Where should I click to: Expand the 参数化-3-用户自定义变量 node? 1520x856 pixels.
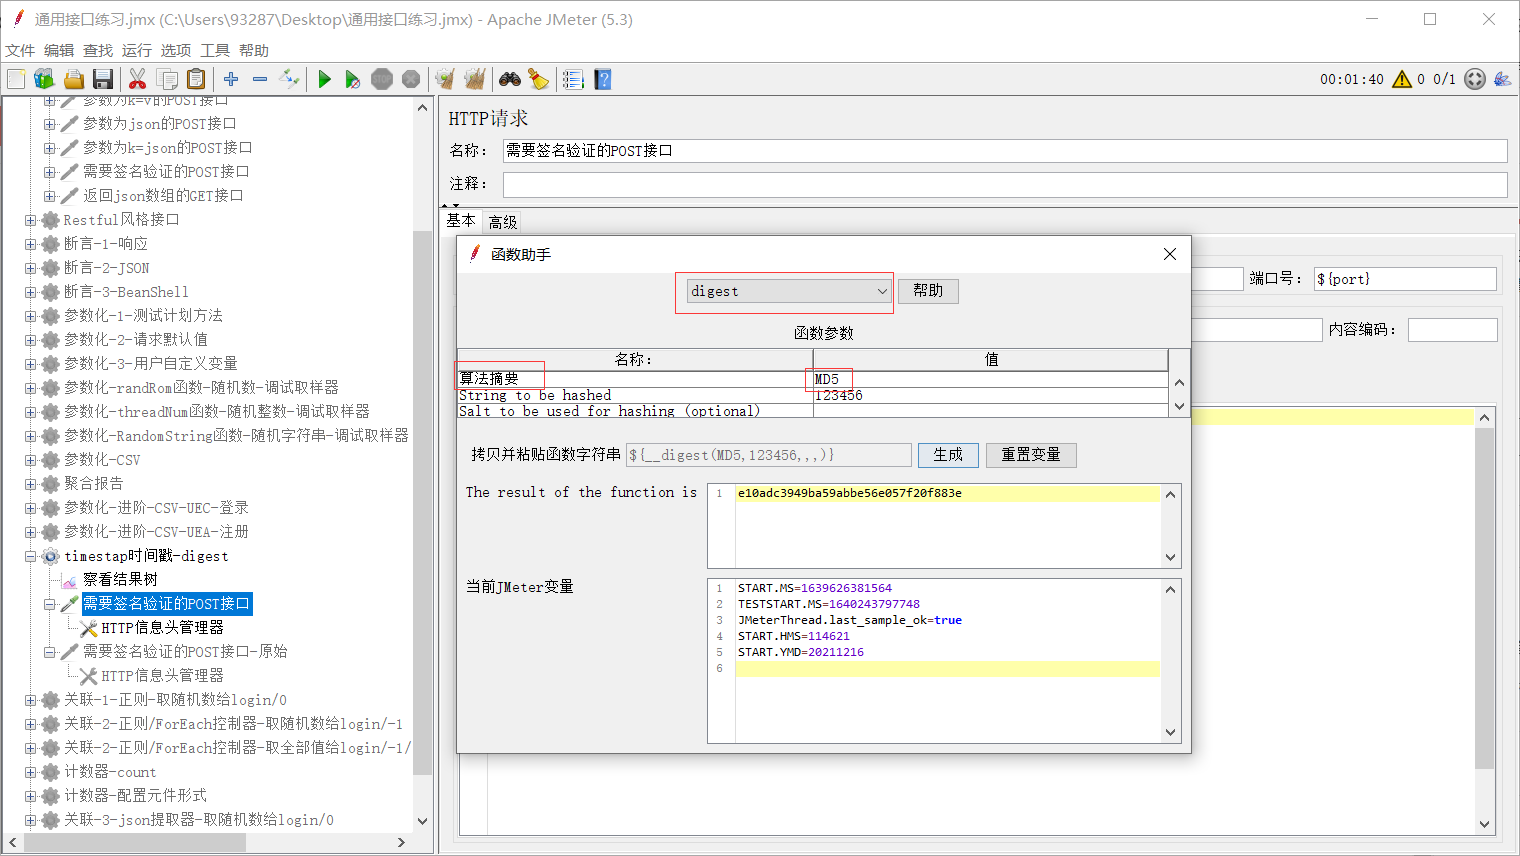tap(30, 364)
